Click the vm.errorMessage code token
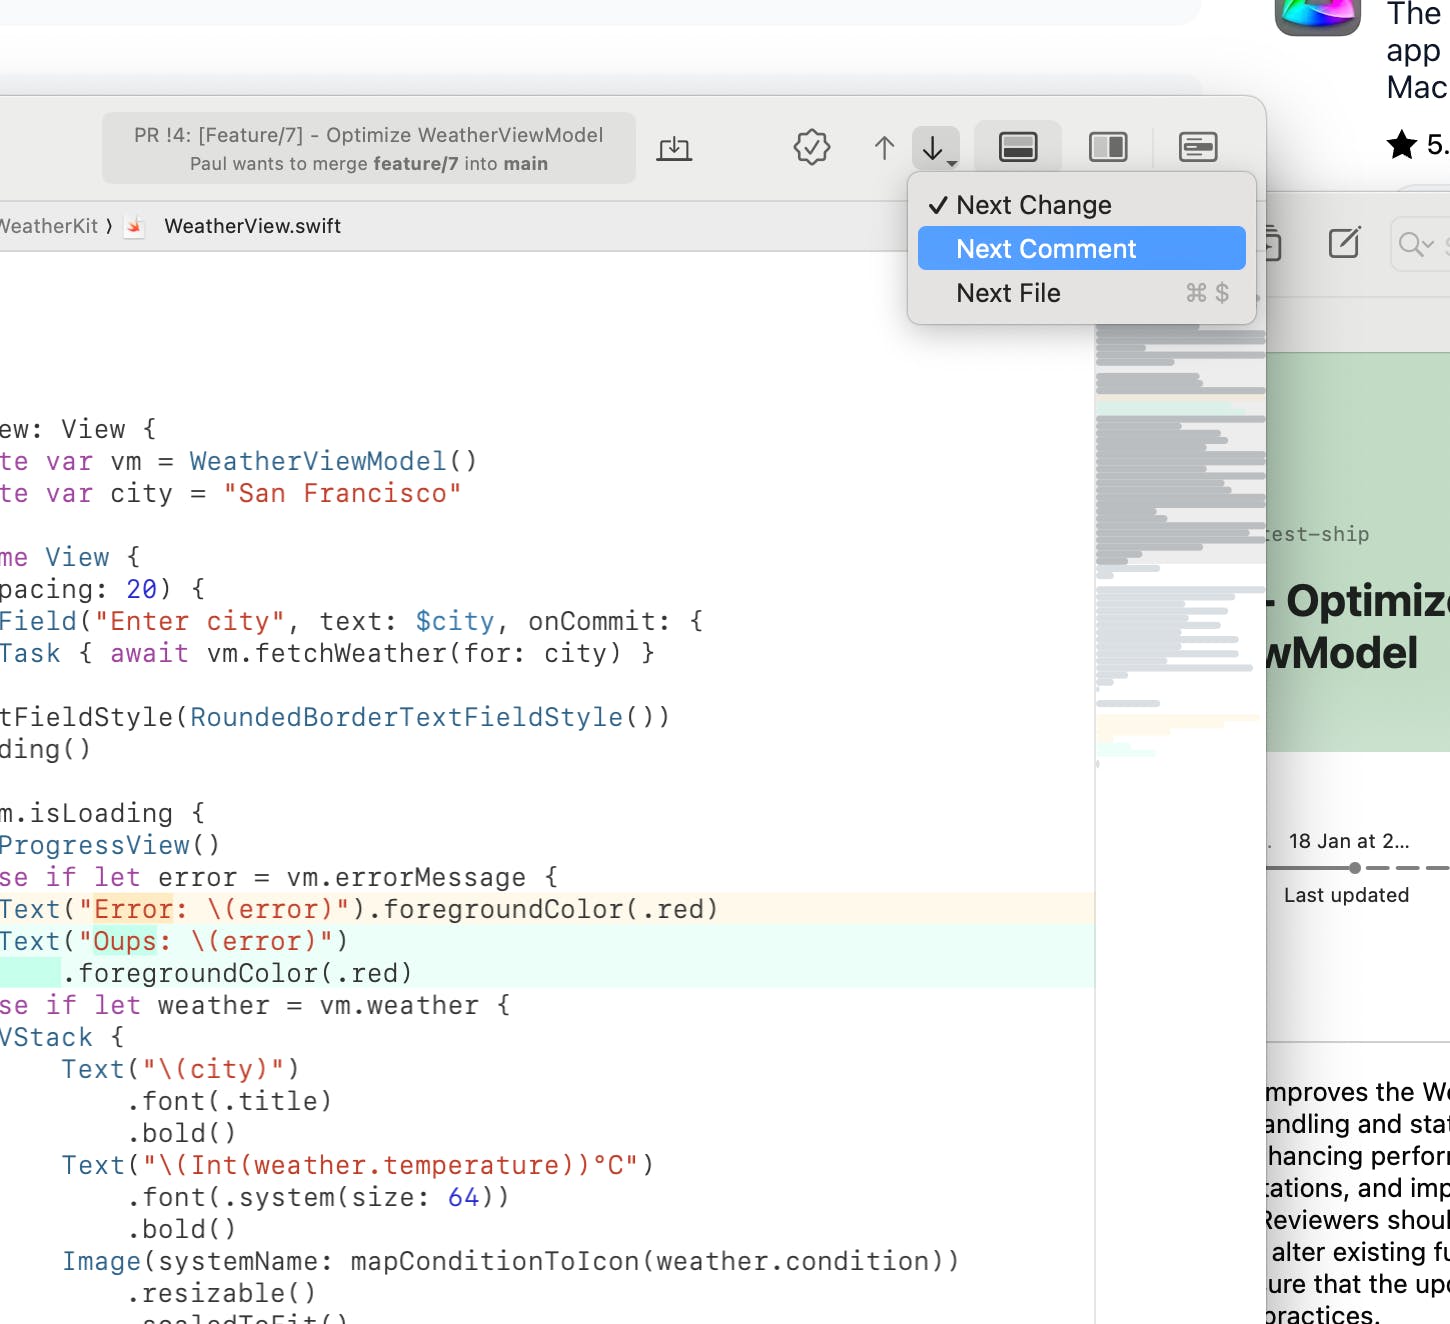 point(406,877)
